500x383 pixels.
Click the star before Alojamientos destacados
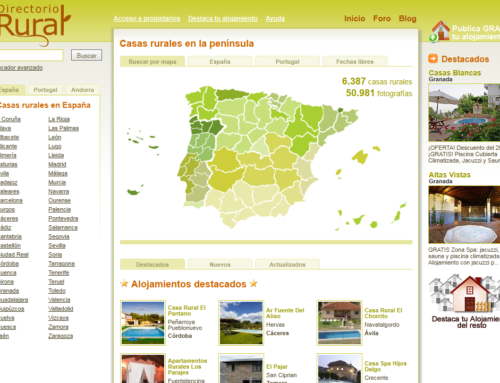point(124,283)
